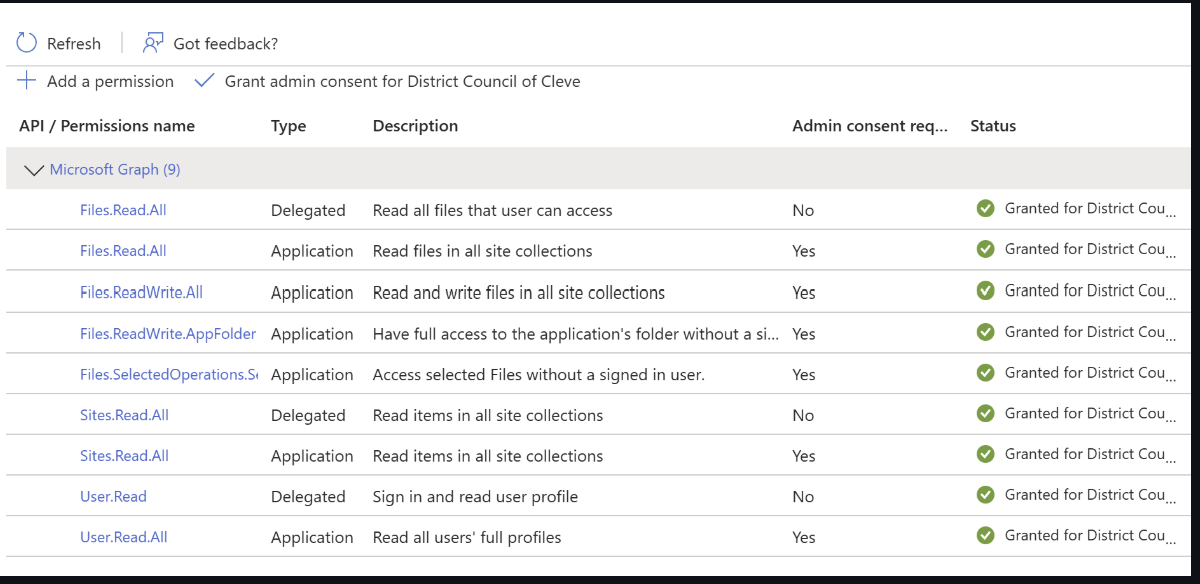This screenshot has width=1200, height=584.
Task: Open the application Sites.Read.All permission
Action: coord(124,456)
